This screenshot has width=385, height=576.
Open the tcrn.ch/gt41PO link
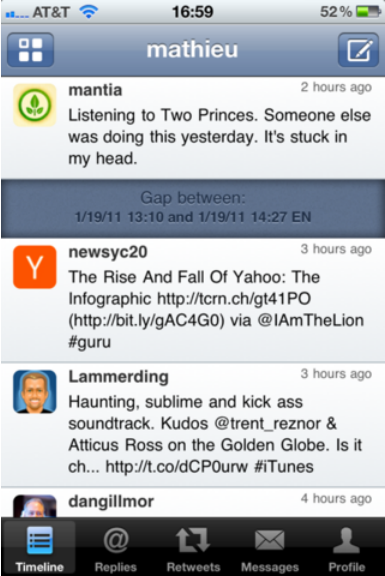[x=234, y=299]
